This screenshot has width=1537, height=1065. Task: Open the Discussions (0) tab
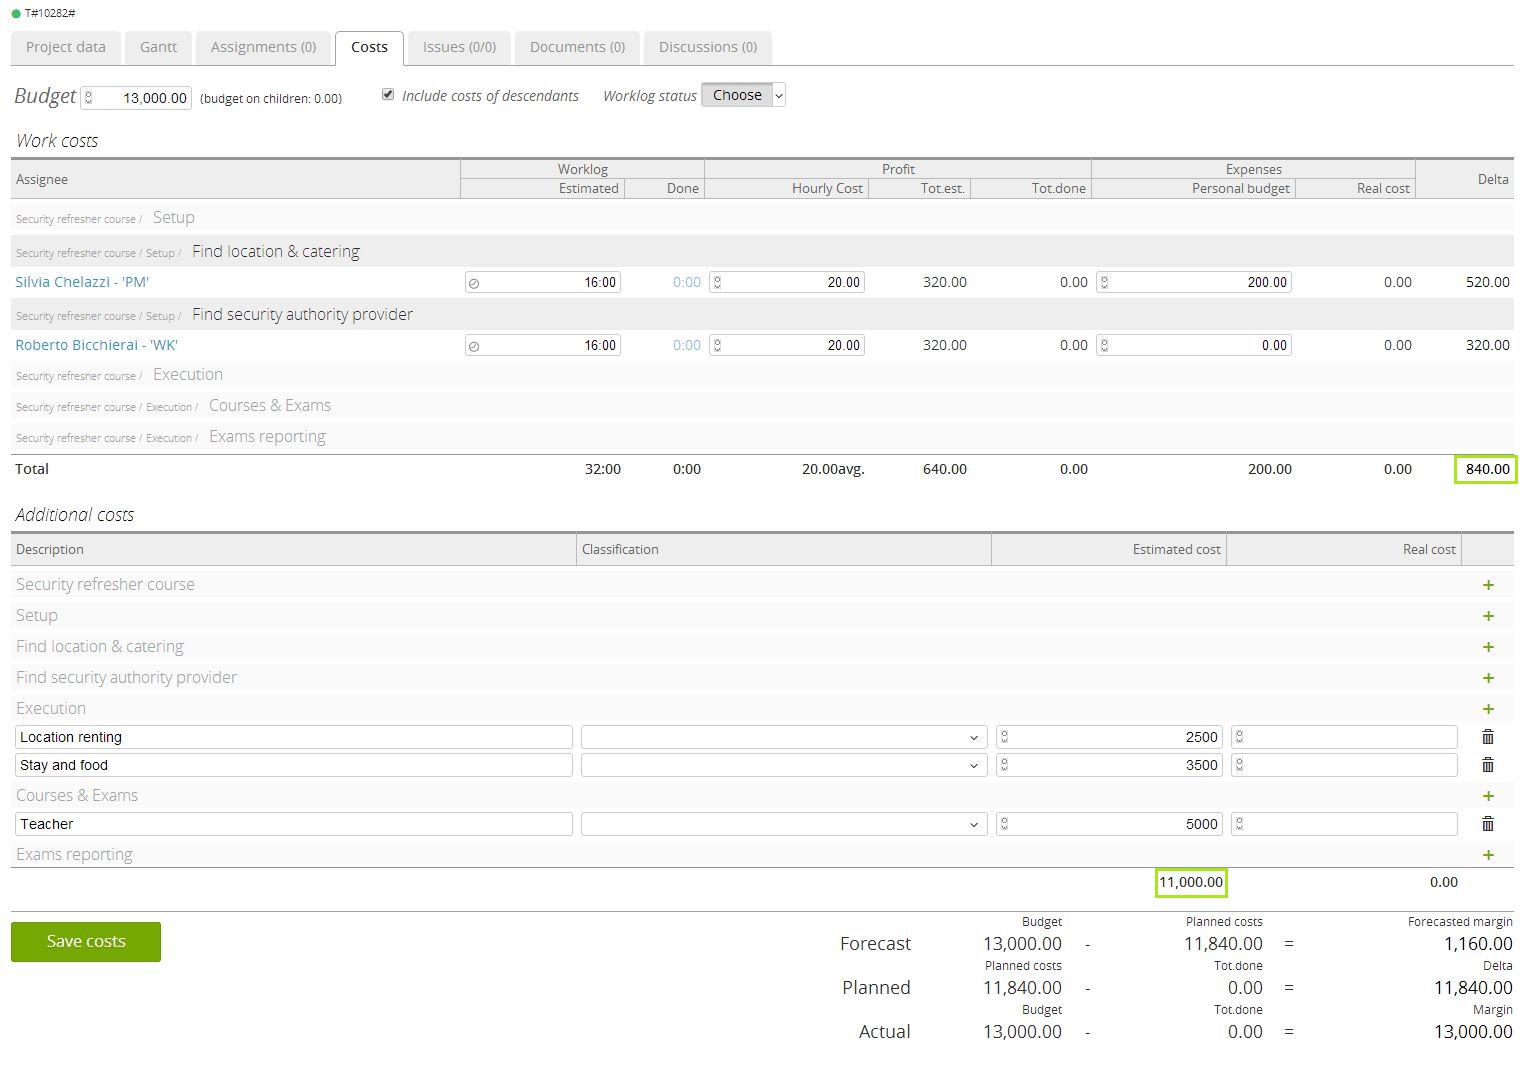708,47
